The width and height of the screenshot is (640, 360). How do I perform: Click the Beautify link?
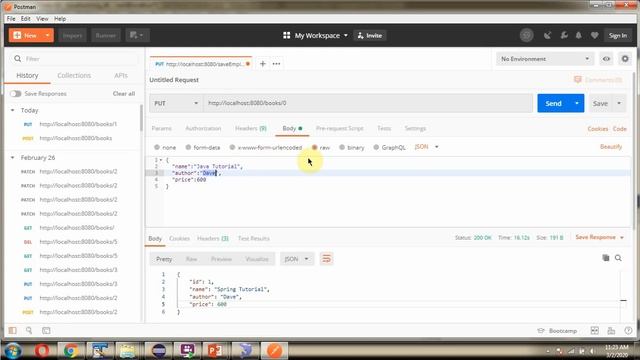(611, 147)
